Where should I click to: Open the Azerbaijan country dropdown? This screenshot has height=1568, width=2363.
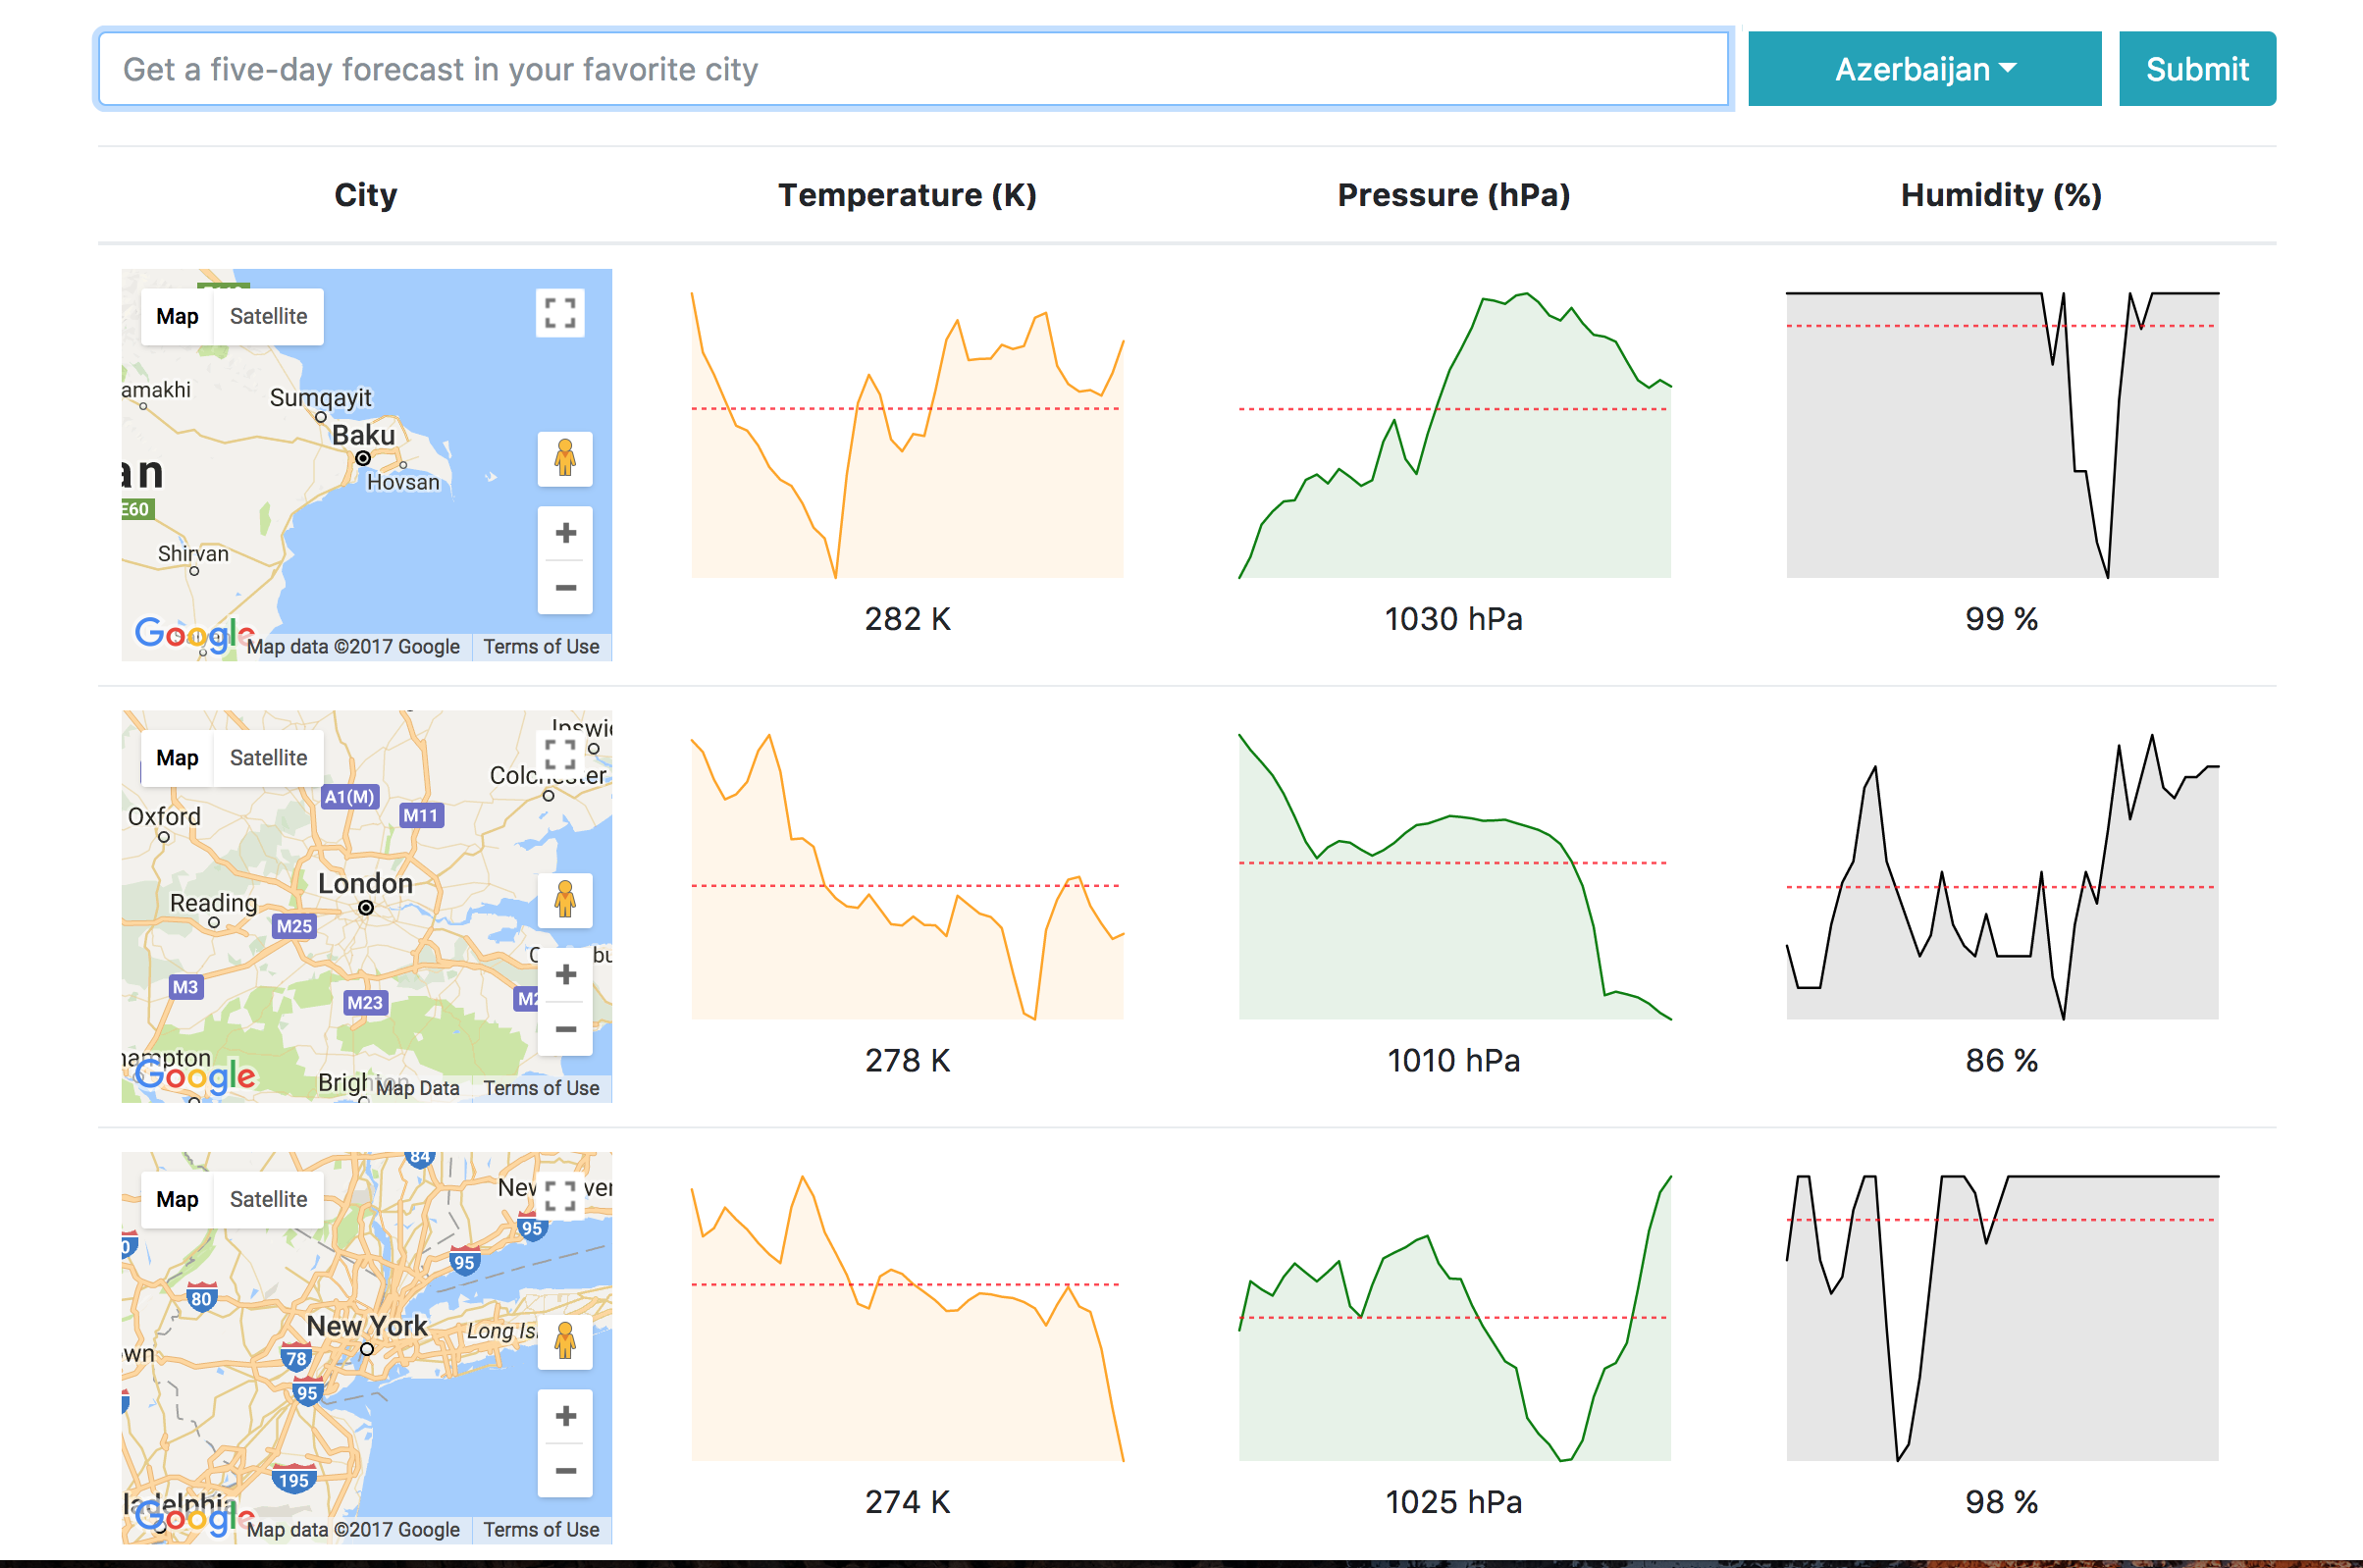1923,69
